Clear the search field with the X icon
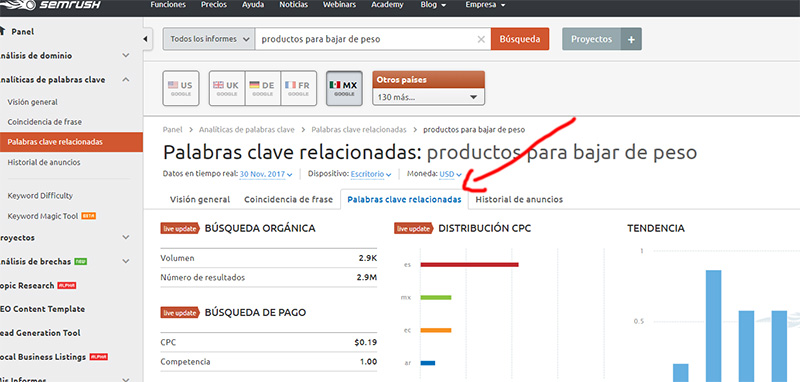800x382 pixels. (x=481, y=39)
